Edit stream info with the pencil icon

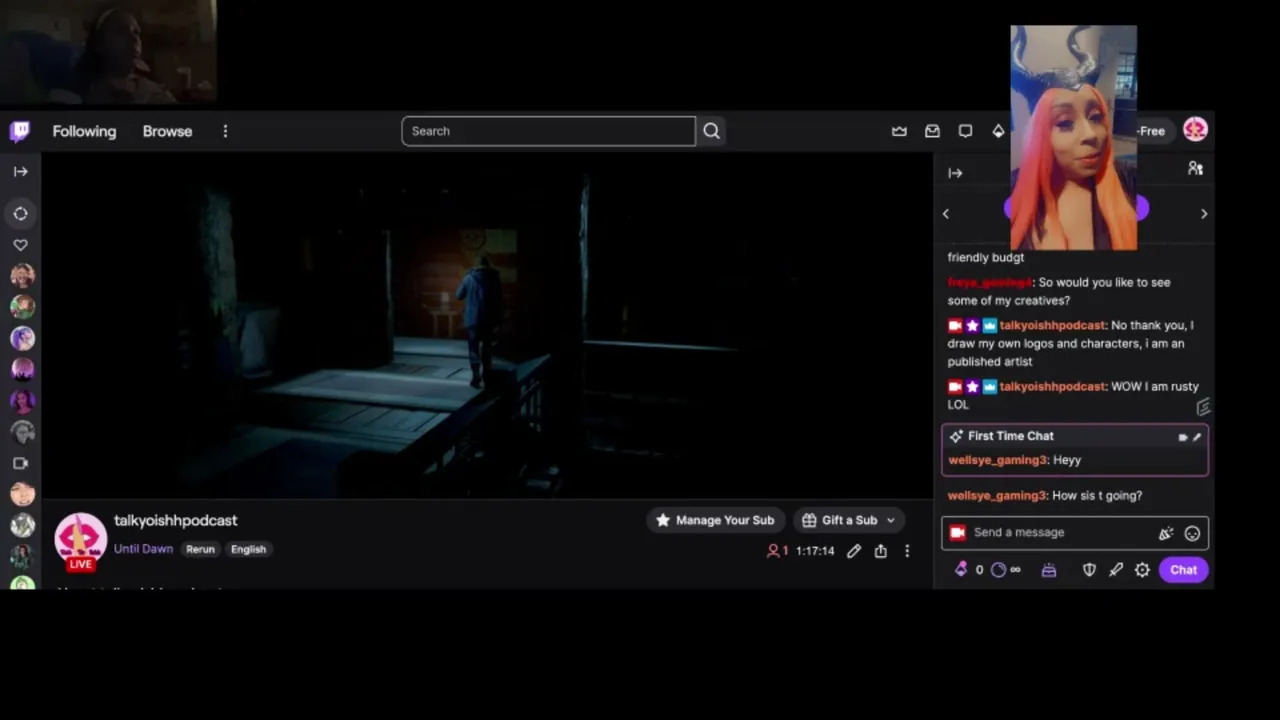[x=854, y=551]
